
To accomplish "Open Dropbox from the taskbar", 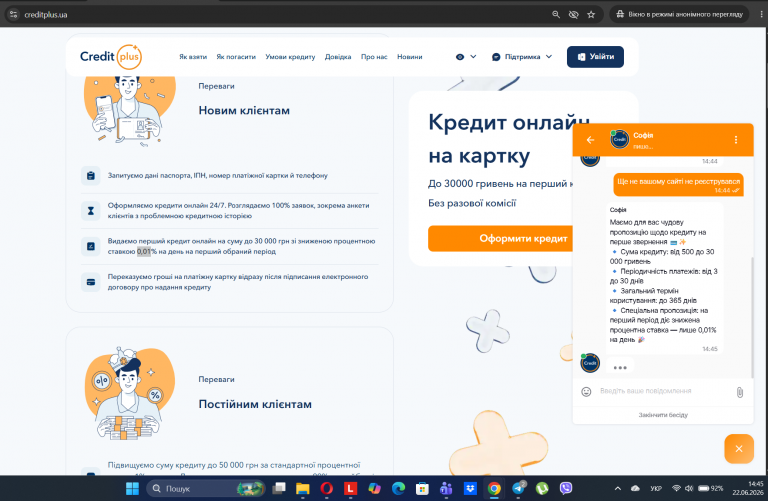I will [x=470, y=489].
